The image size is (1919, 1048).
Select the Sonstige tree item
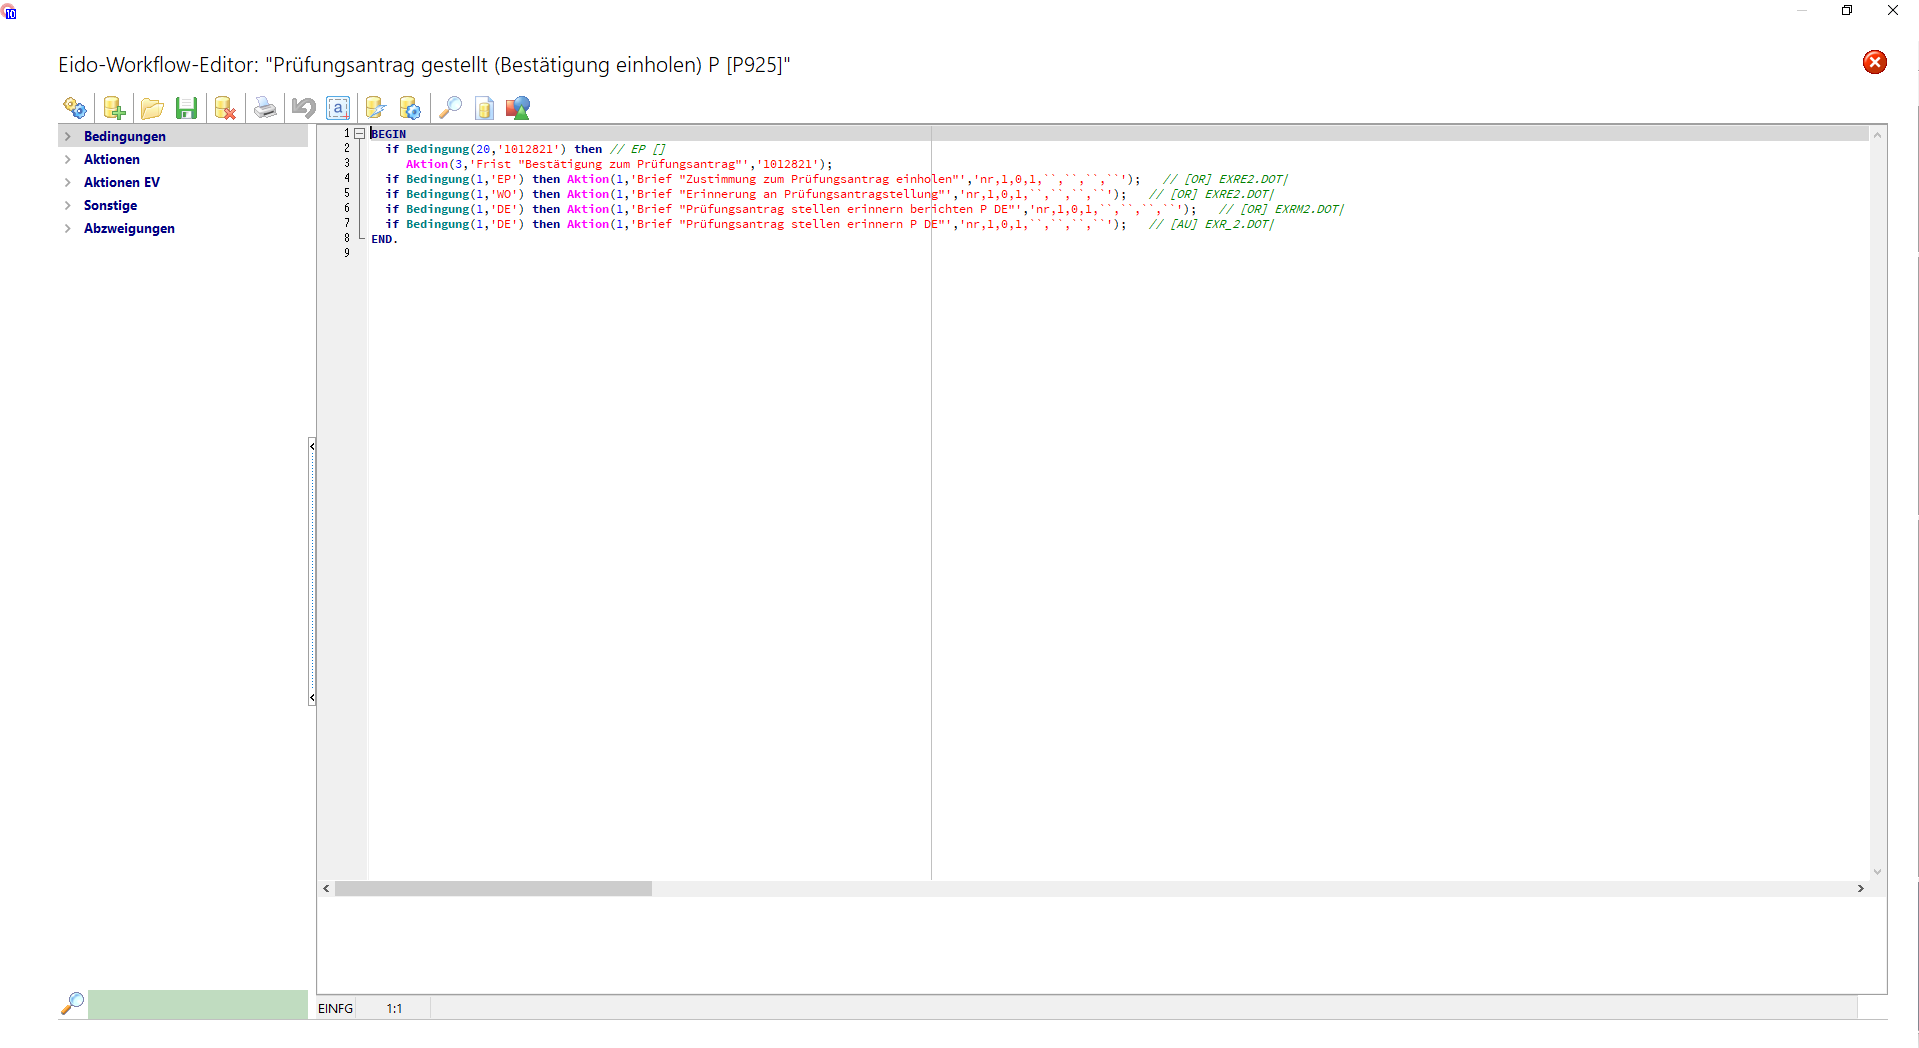point(110,206)
